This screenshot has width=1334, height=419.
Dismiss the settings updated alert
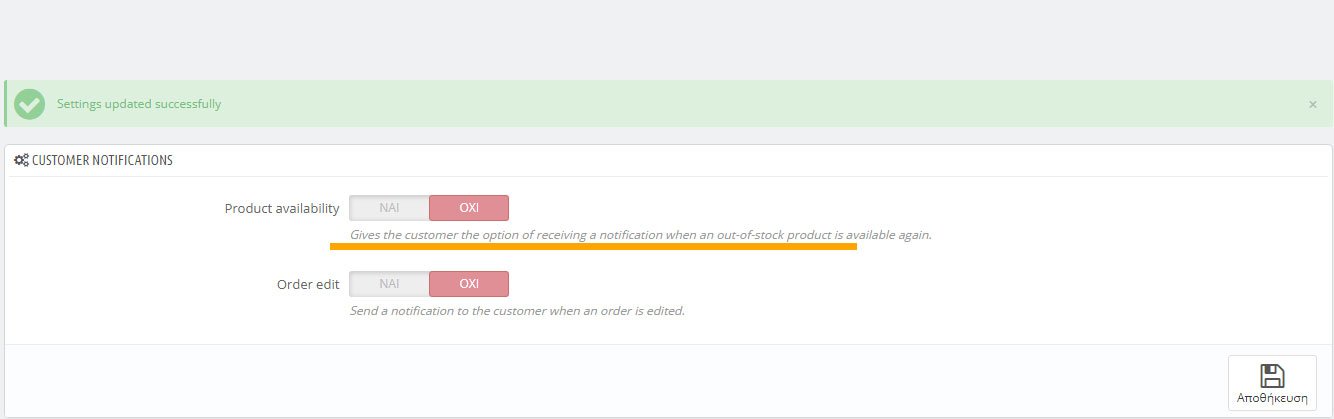coord(1312,104)
